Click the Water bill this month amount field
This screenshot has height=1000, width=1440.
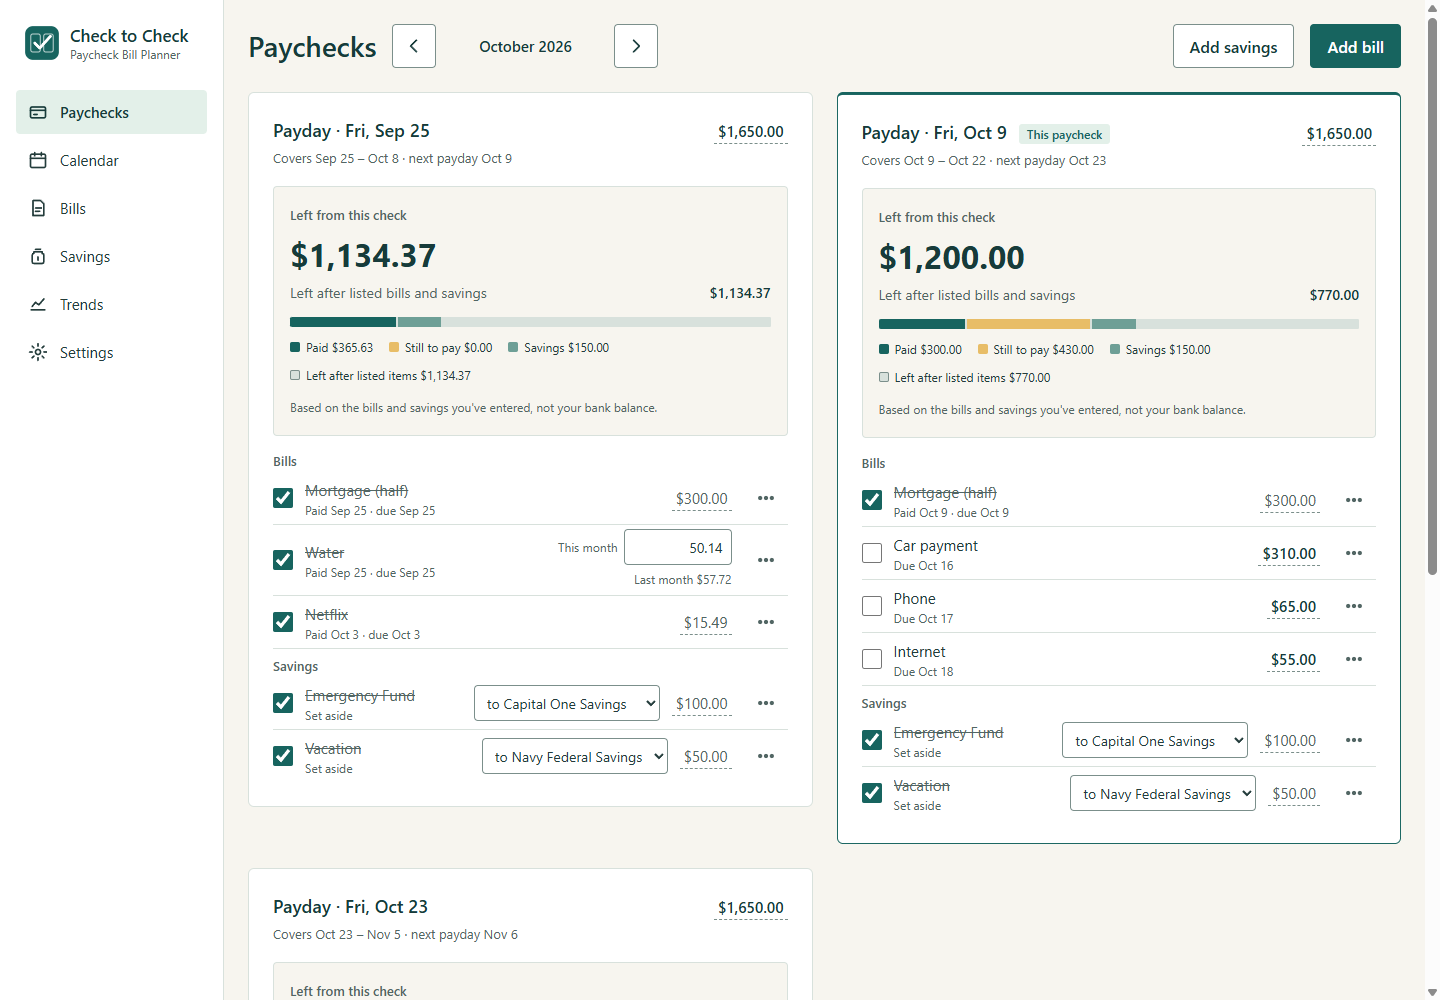point(678,548)
